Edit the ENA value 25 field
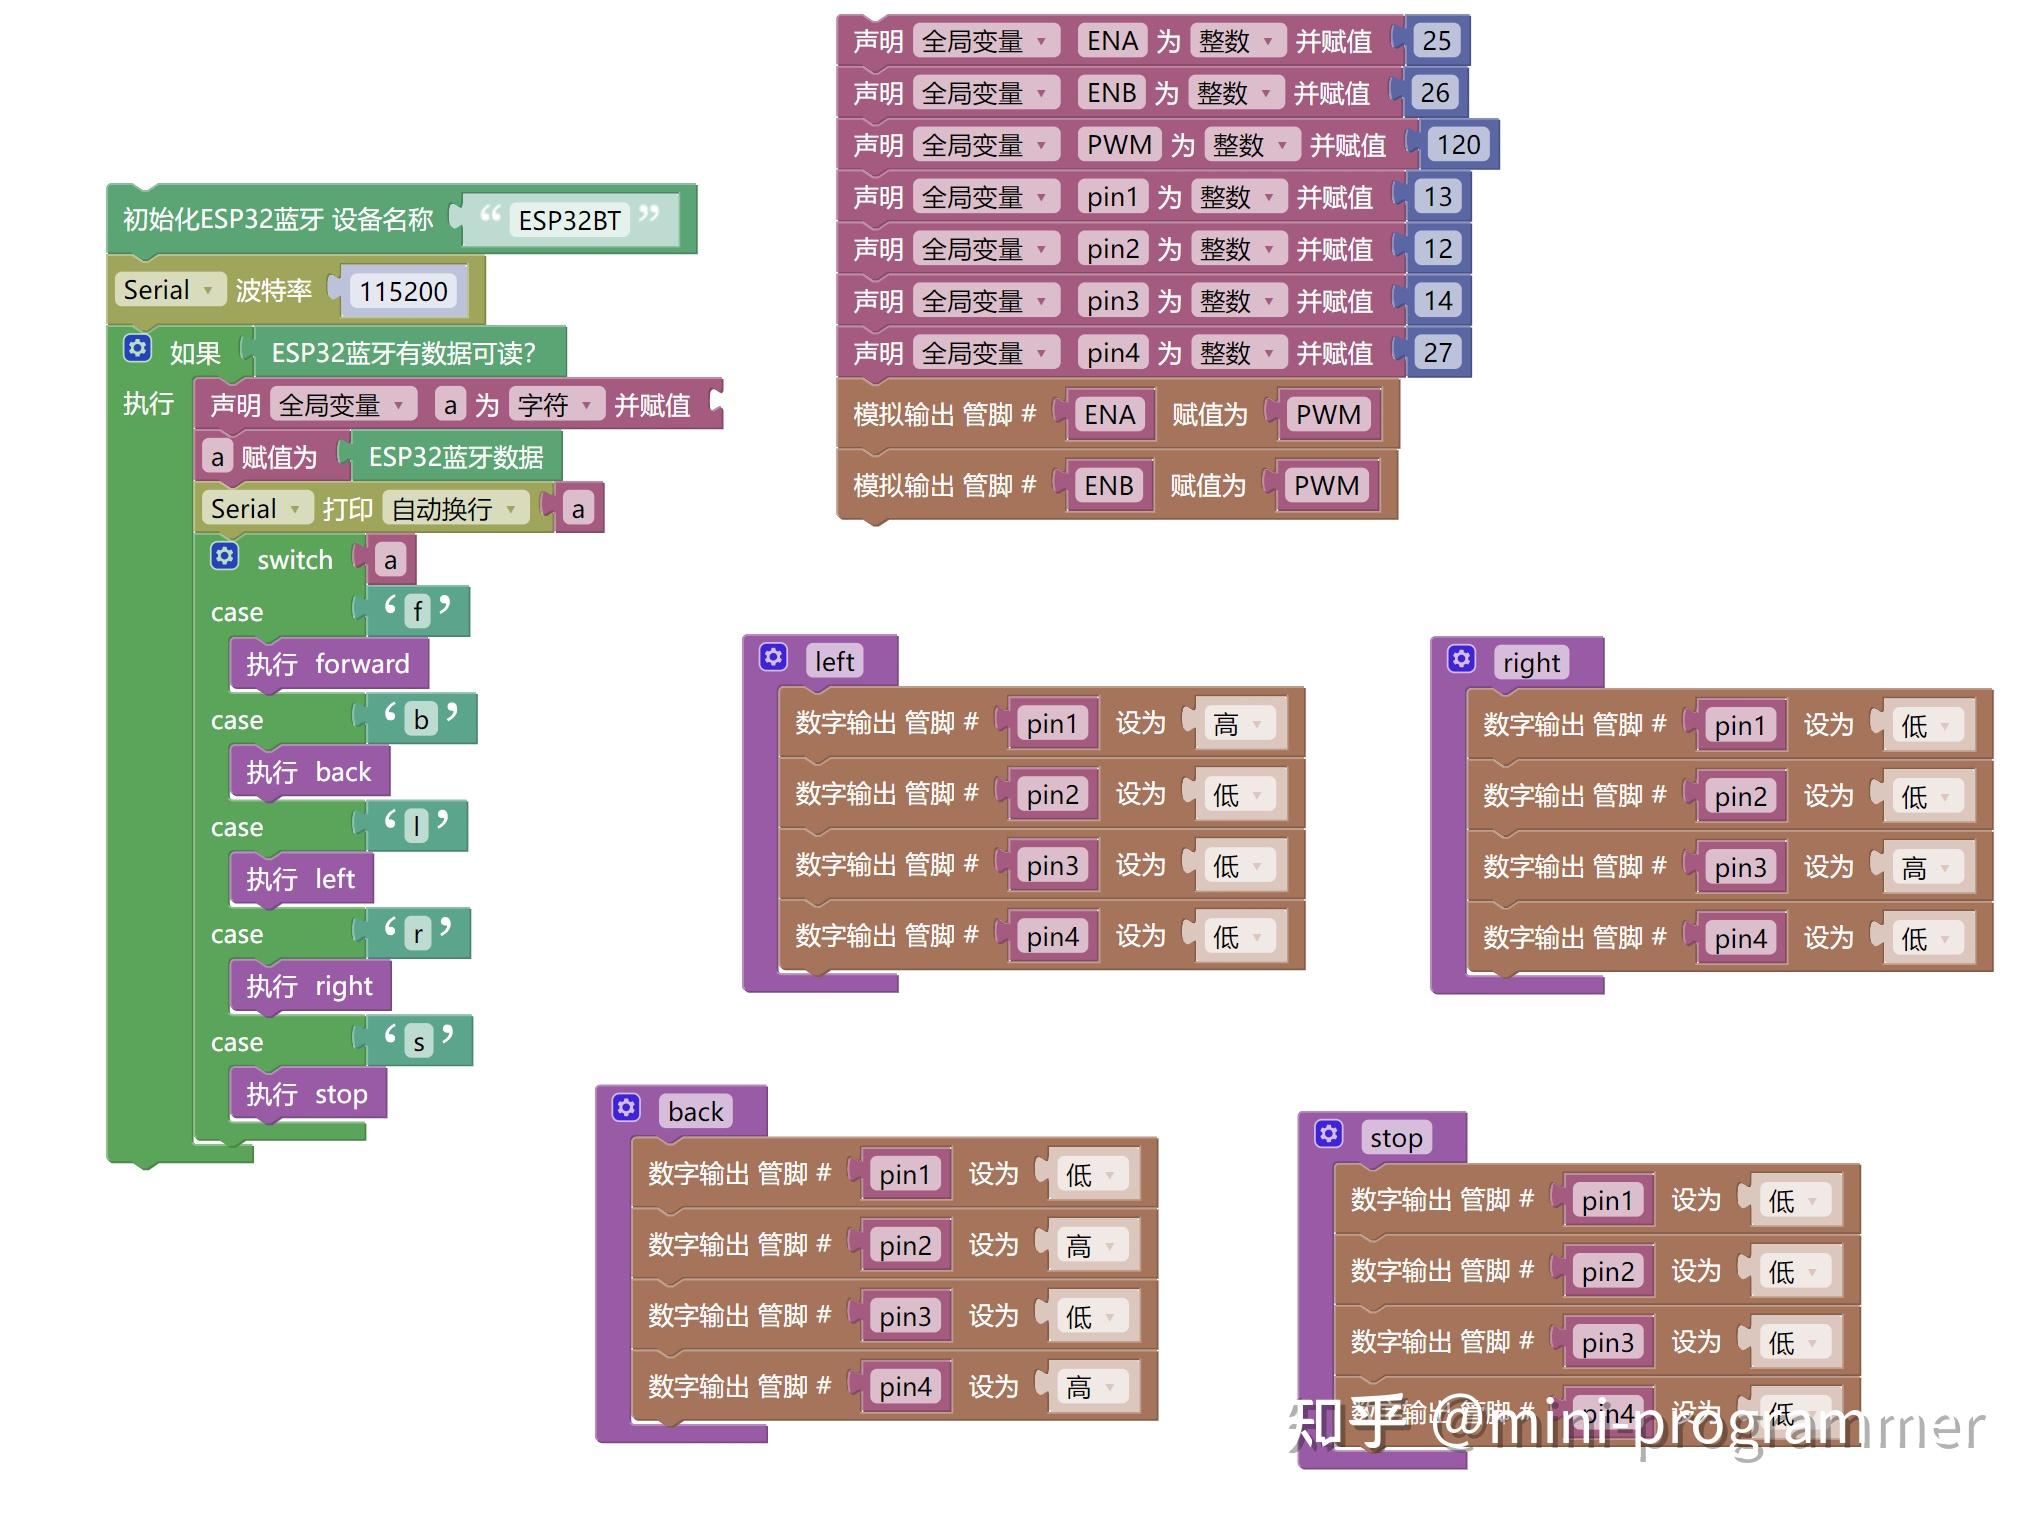 pyautogui.click(x=1437, y=41)
